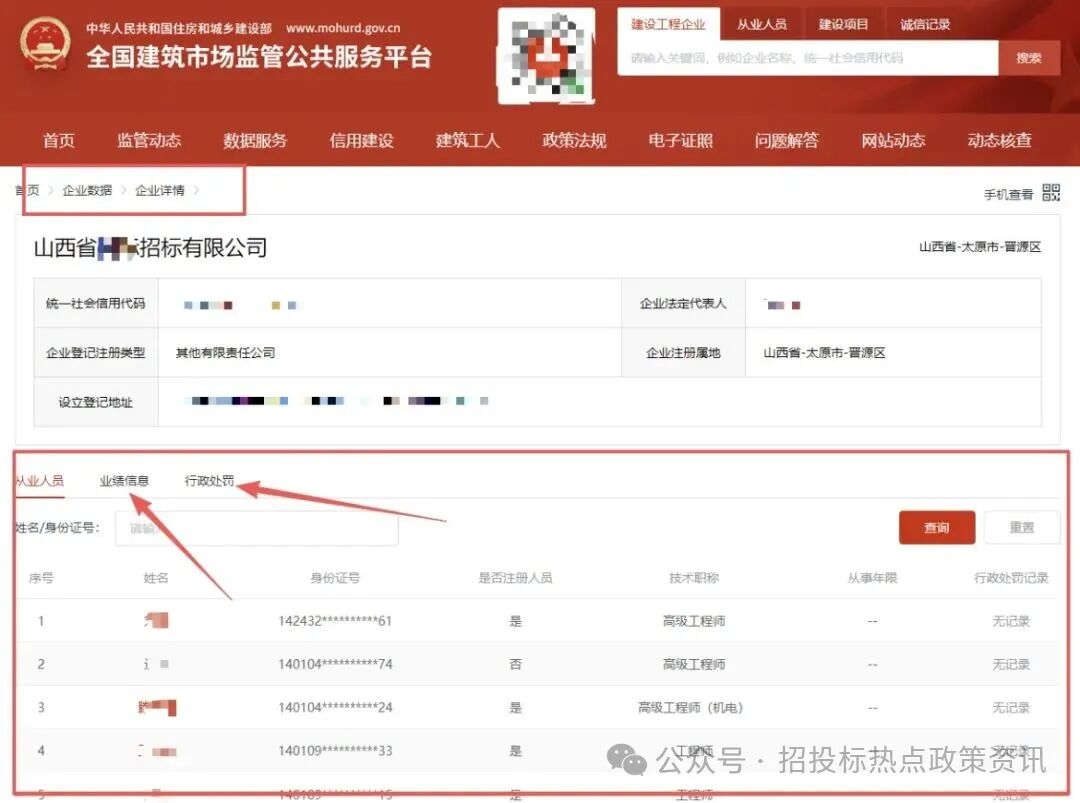Click 企业详情 breadcrumb link
The height and width of the screenshot is (803, 1080).
160,190
